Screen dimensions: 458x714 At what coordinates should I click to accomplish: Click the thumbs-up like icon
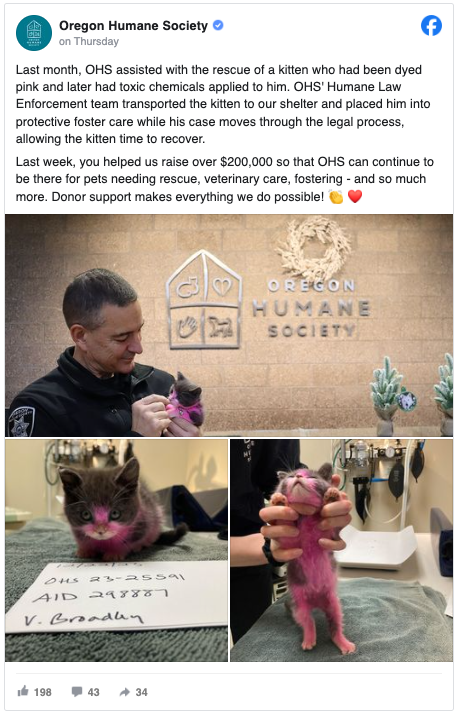pyautogui.click(x=23, y=691)
